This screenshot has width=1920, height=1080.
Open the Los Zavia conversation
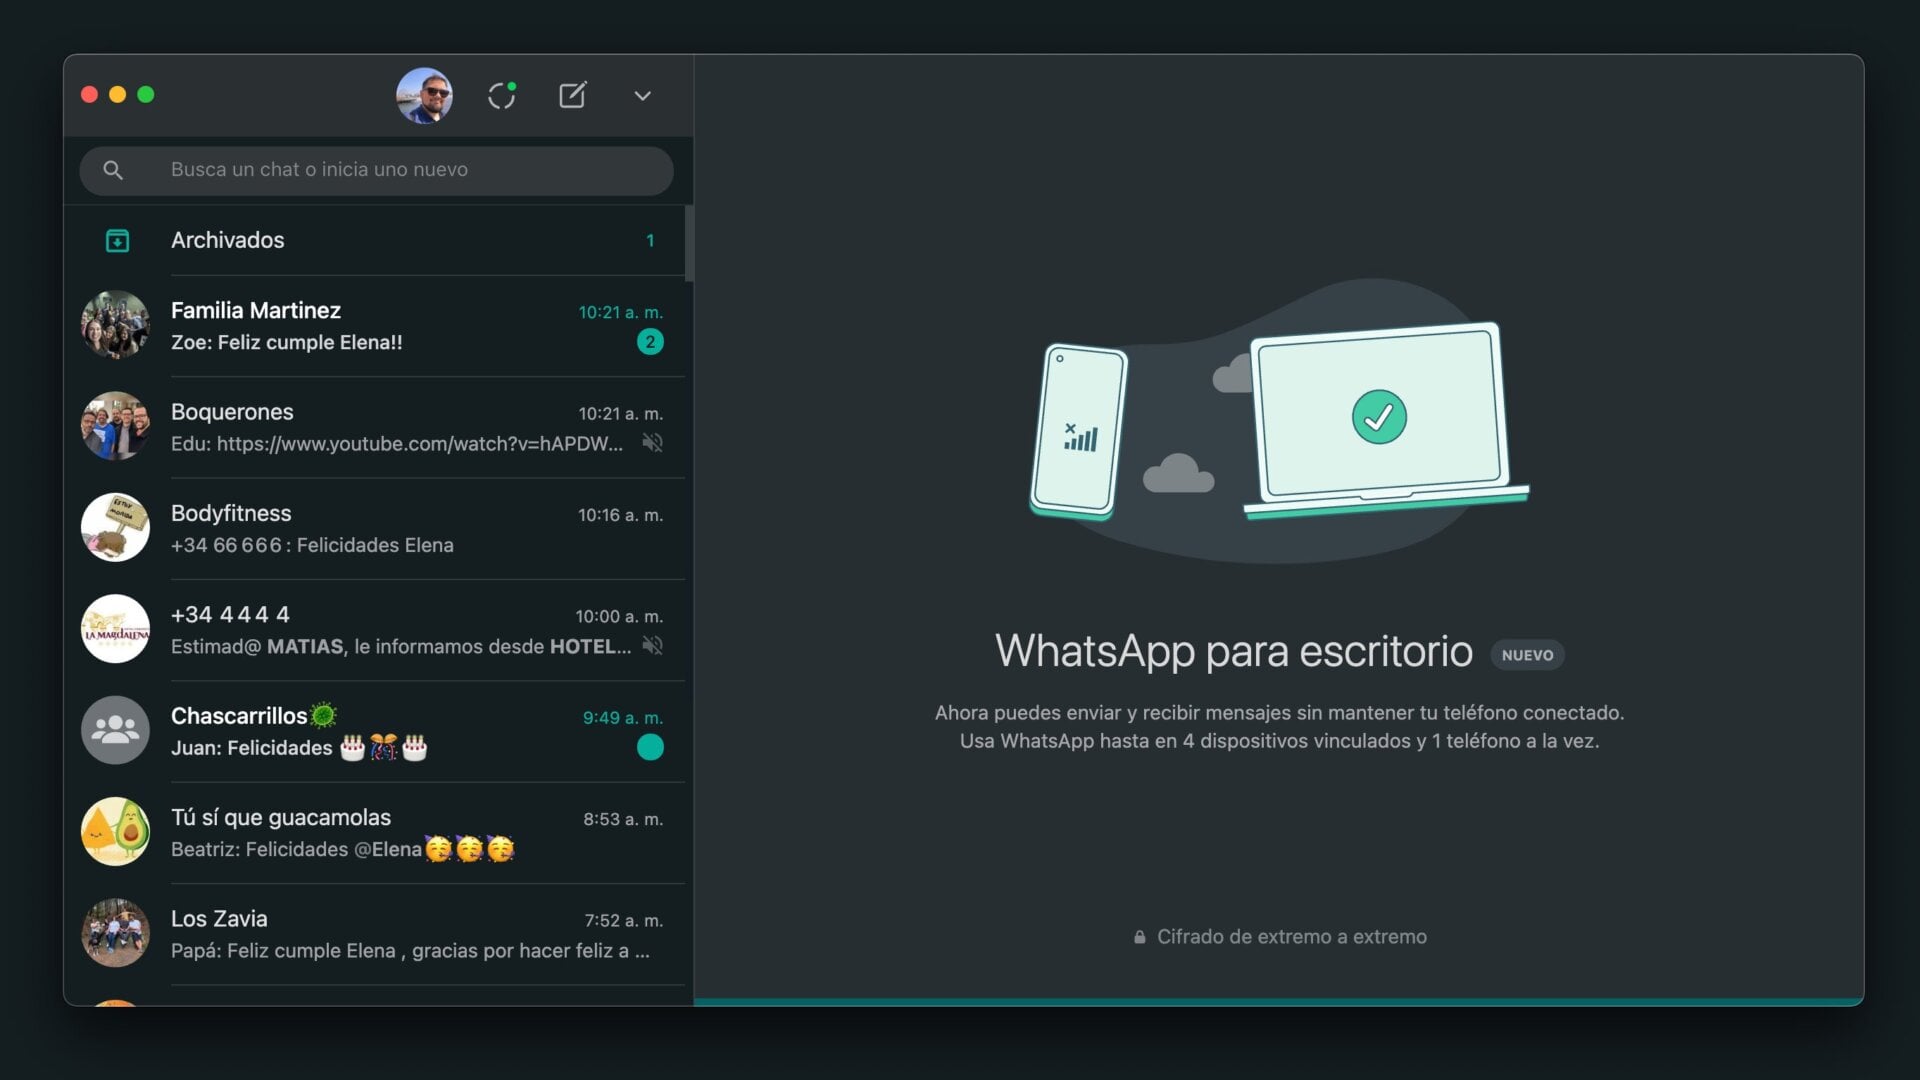pos(380,934)
